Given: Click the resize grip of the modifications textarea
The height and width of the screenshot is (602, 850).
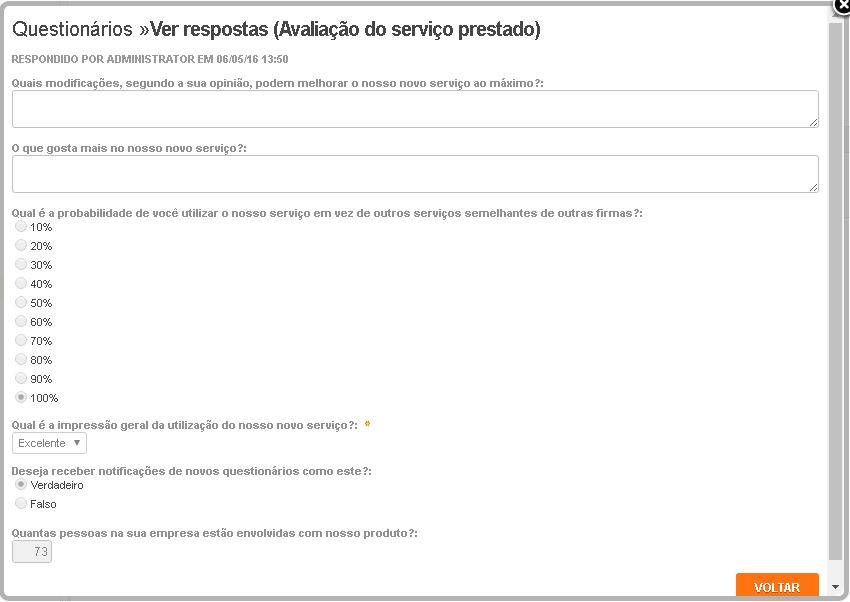Looking at the screenshot, I should tap(814, 123).
